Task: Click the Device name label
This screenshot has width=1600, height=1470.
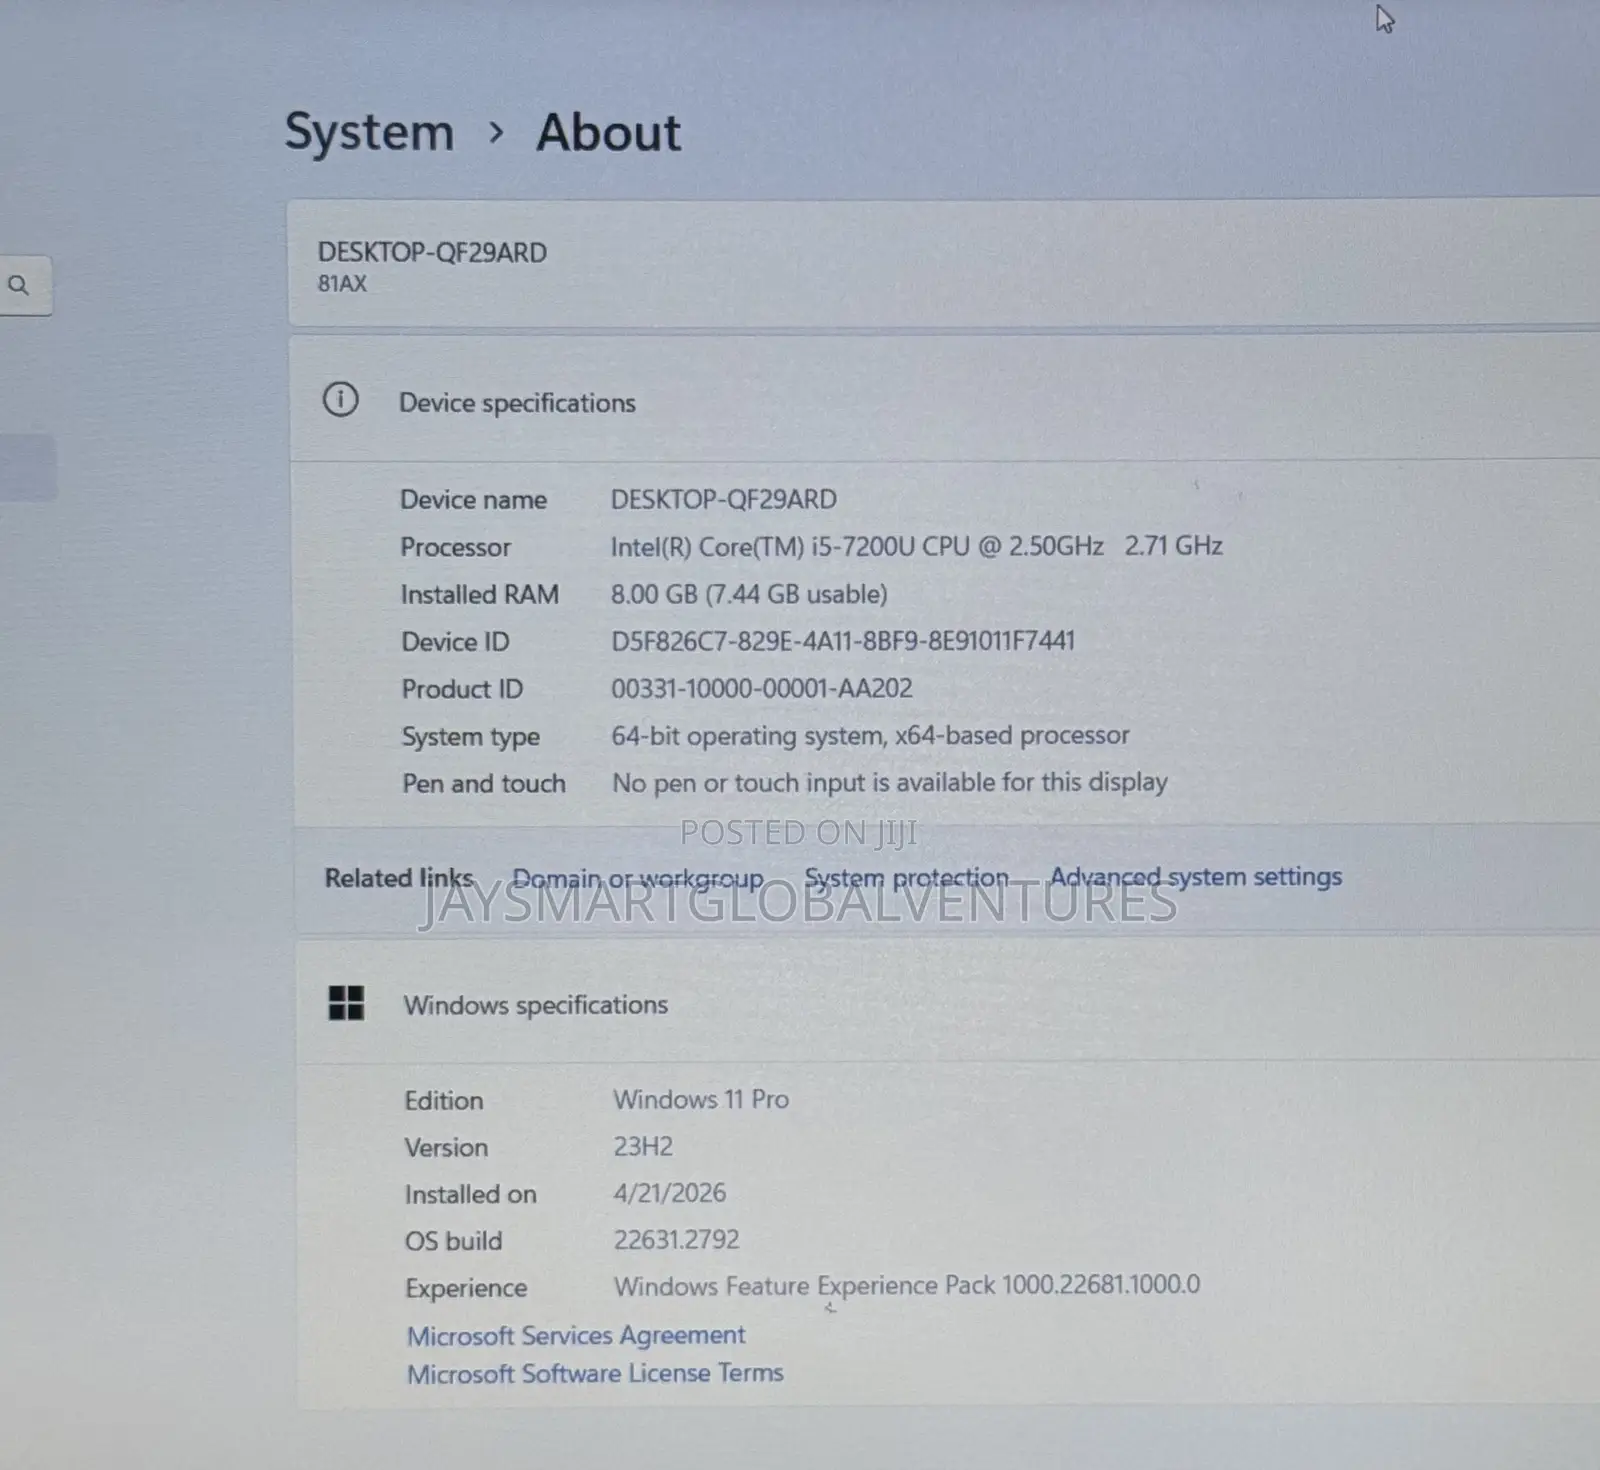Action: pos(474,500)
